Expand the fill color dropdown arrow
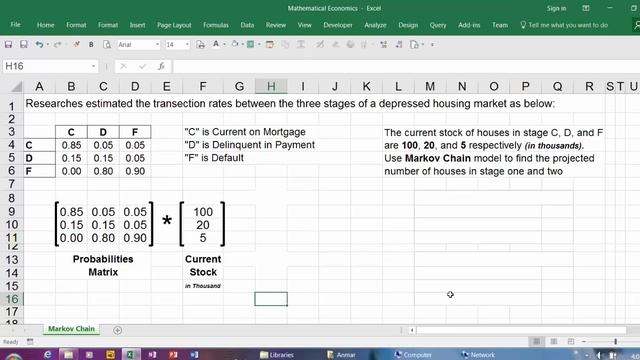 point(242,44)
